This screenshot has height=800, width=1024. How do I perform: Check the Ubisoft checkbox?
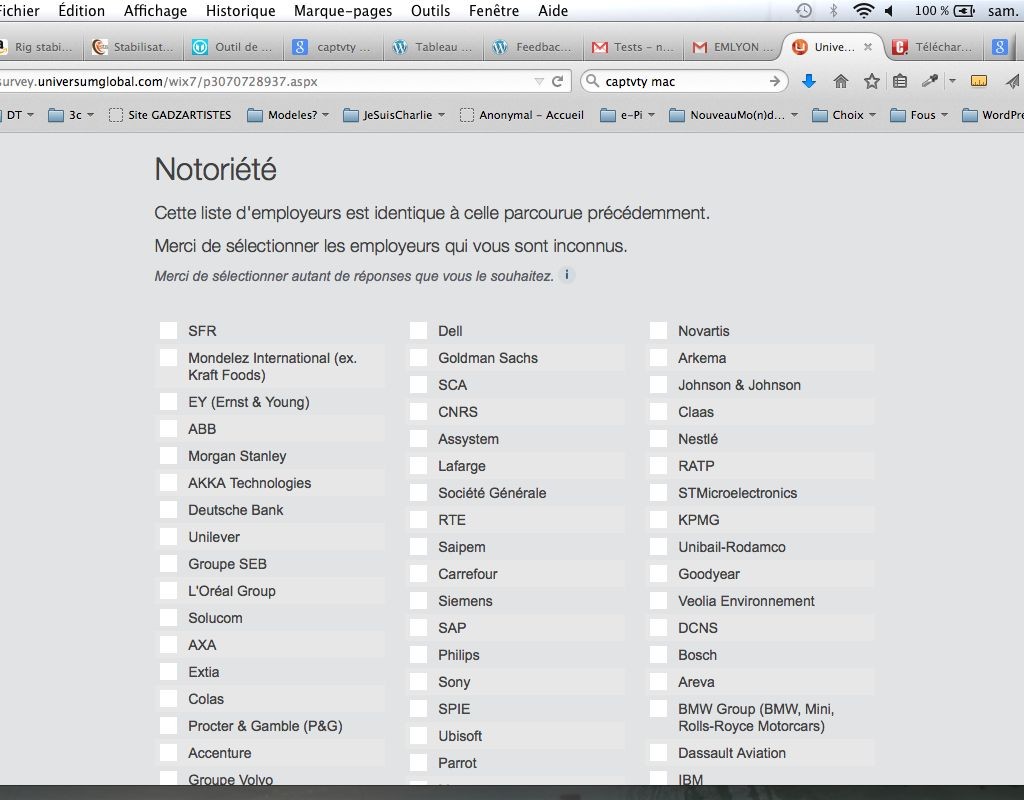(419, 736)
